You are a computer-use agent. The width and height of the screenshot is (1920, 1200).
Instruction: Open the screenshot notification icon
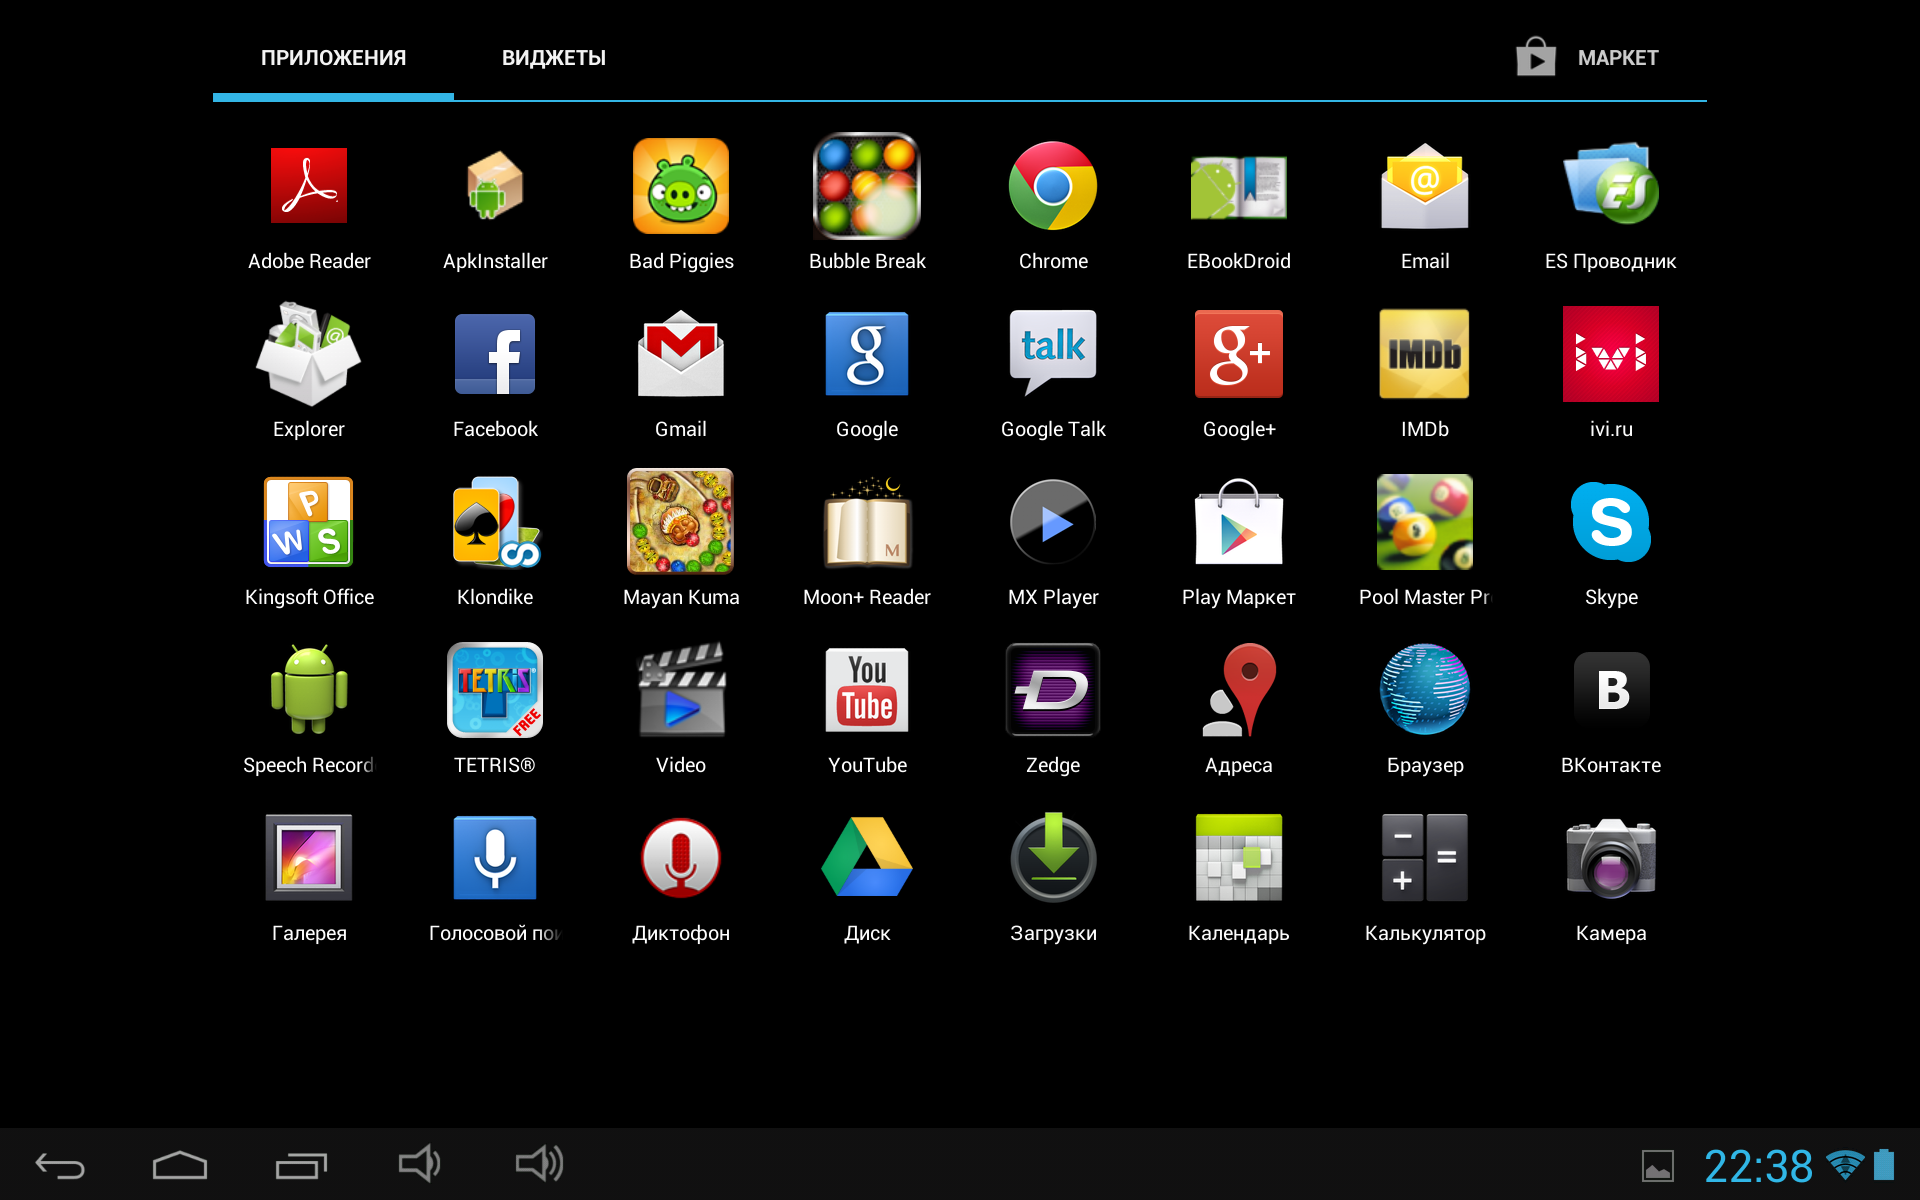click(x=1658, y=1166)
